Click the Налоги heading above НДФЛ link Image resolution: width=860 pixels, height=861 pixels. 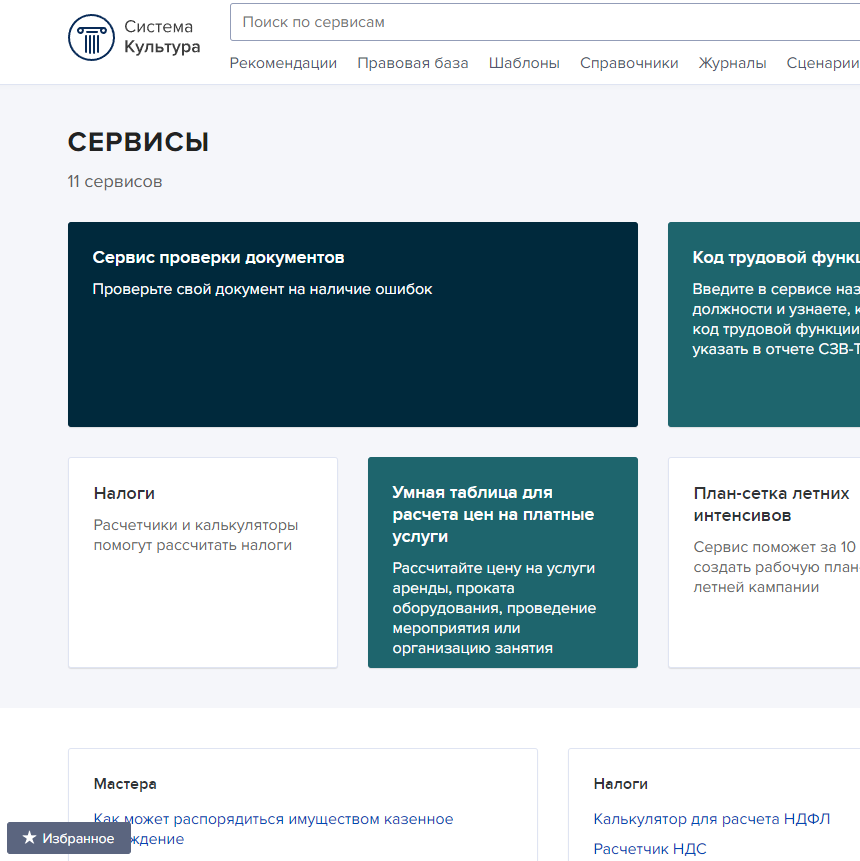(621, 784)
